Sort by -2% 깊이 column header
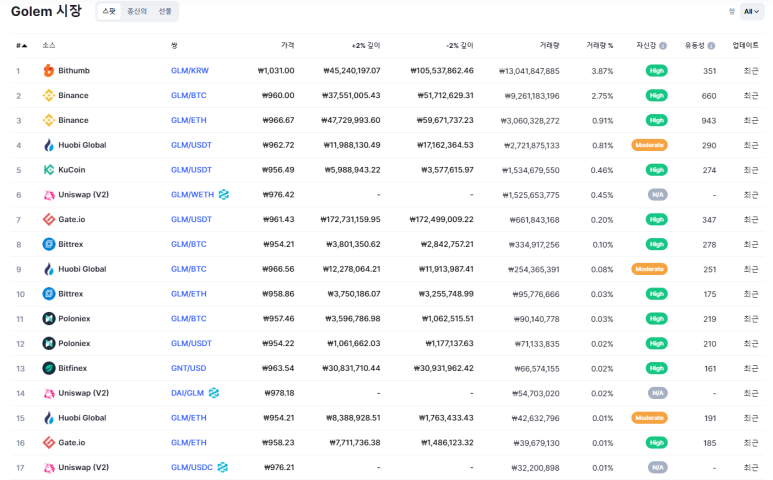The image size is (773, 480). click(x=459, y=45)
